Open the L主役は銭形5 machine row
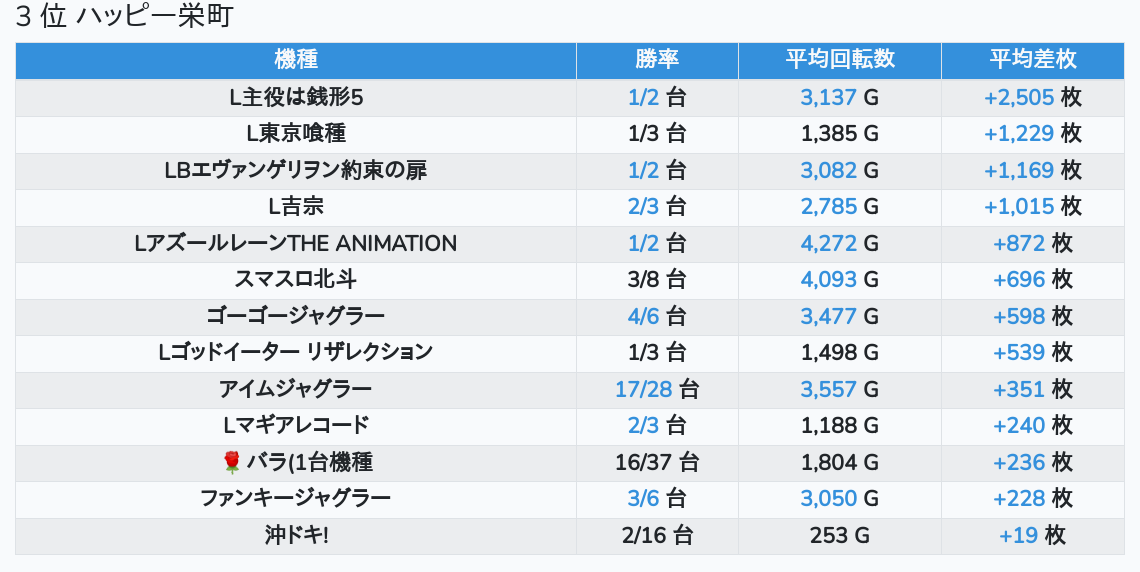 296,98
